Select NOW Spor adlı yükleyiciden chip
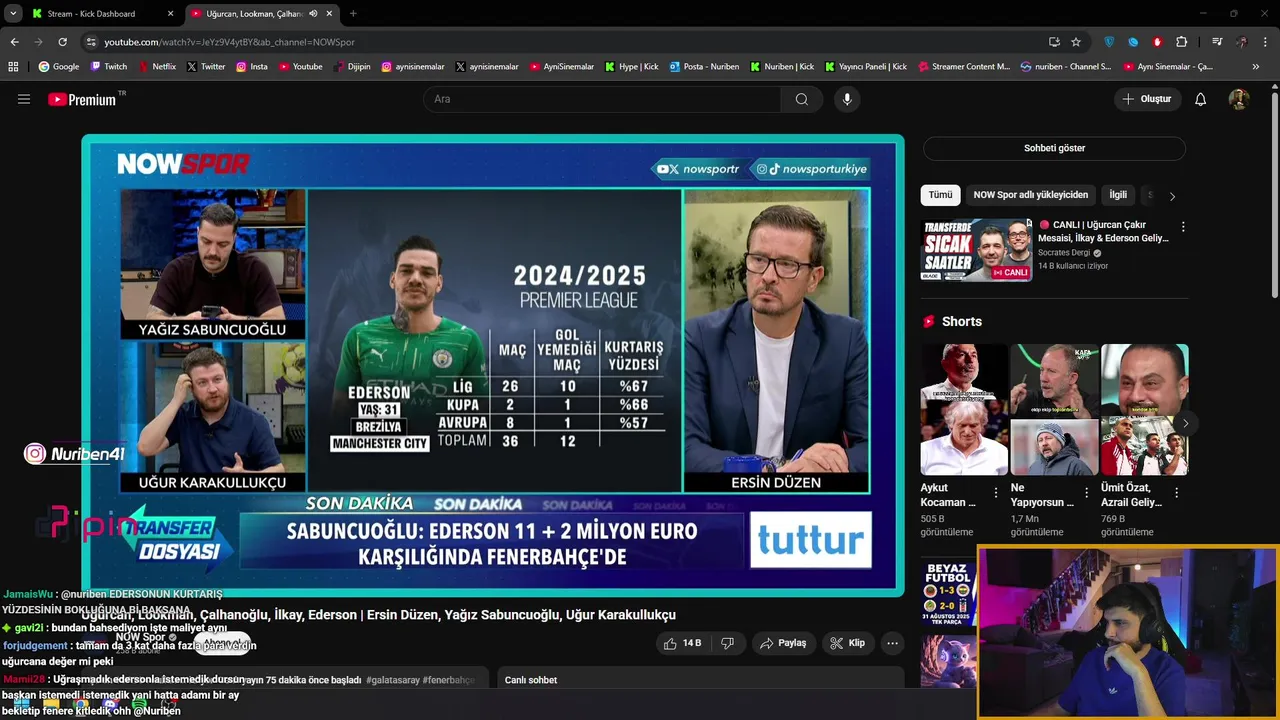 point(1030,195)
